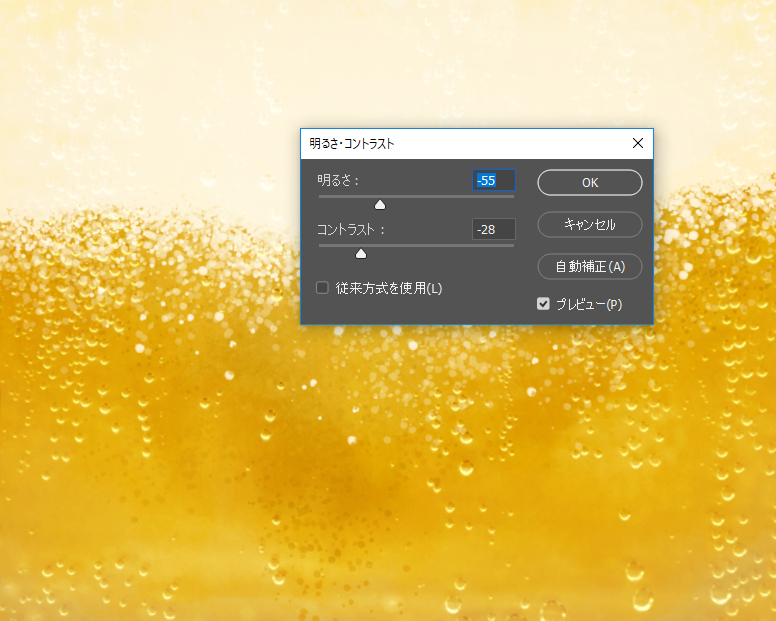Enable the 従来方式を使用(L) checkbox
The image size is (776, 621).
[x=323, y=288]
